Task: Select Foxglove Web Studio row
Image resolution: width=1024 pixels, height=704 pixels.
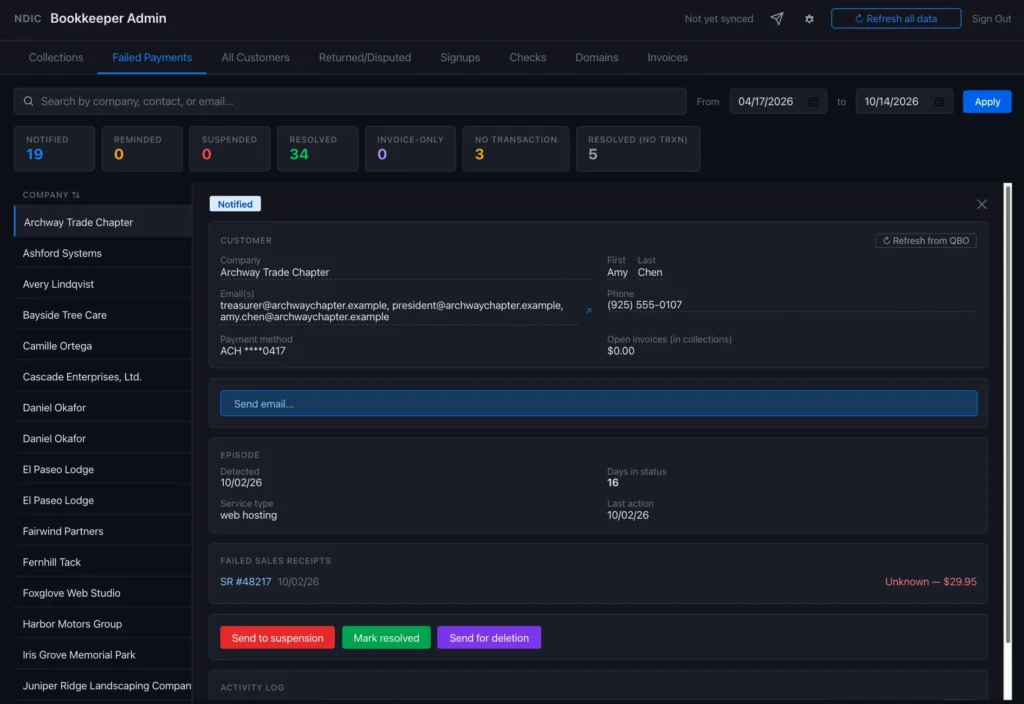Action: (103, 592)
